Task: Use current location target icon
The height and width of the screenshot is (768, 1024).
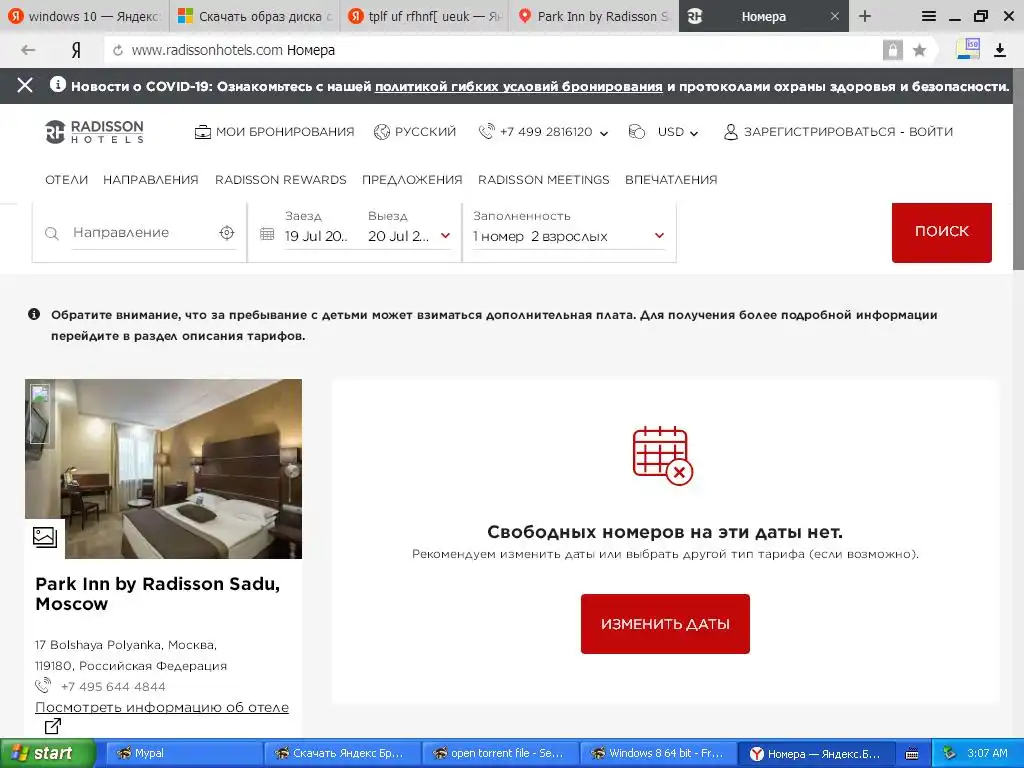Action: click(227, 232)
